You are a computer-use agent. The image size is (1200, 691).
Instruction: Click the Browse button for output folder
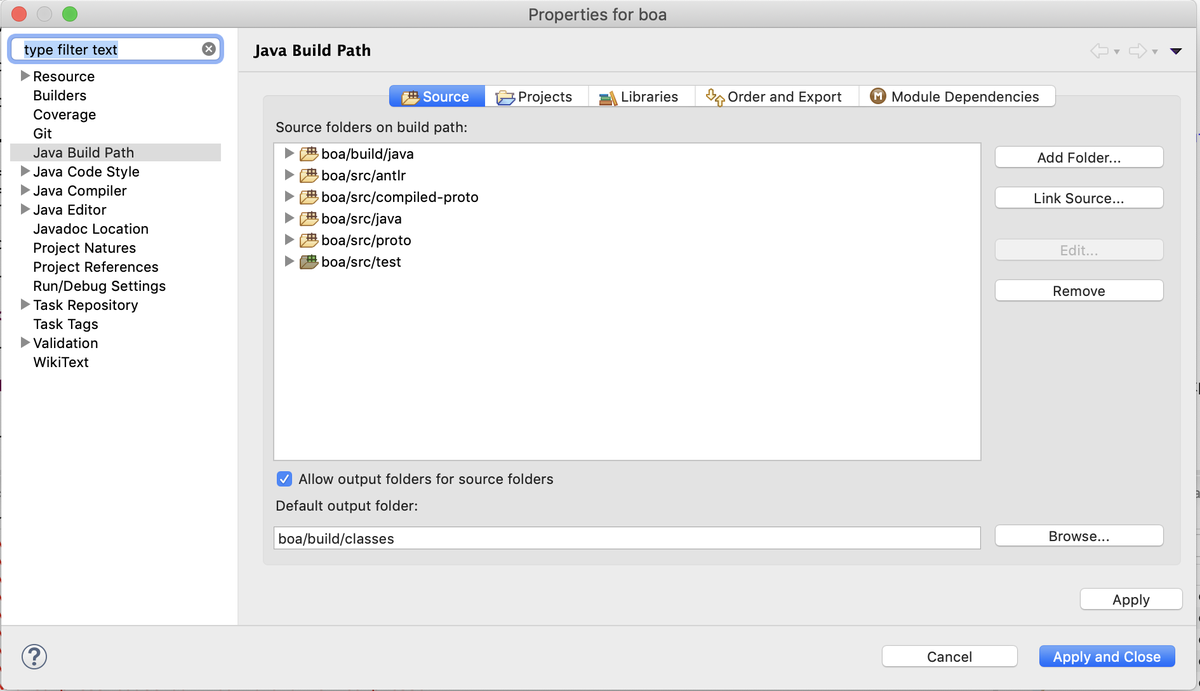[1078, 536]
